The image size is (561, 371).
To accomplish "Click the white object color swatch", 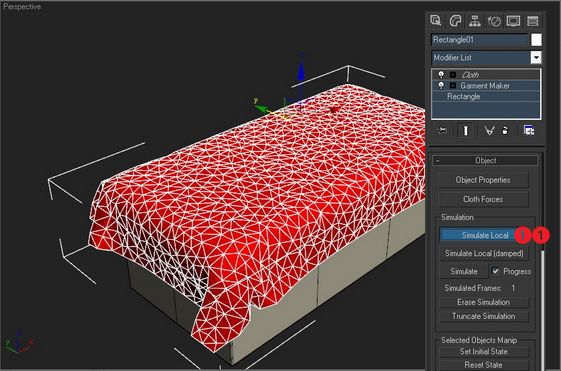I will pyautogui.click(x=536, y=40).
